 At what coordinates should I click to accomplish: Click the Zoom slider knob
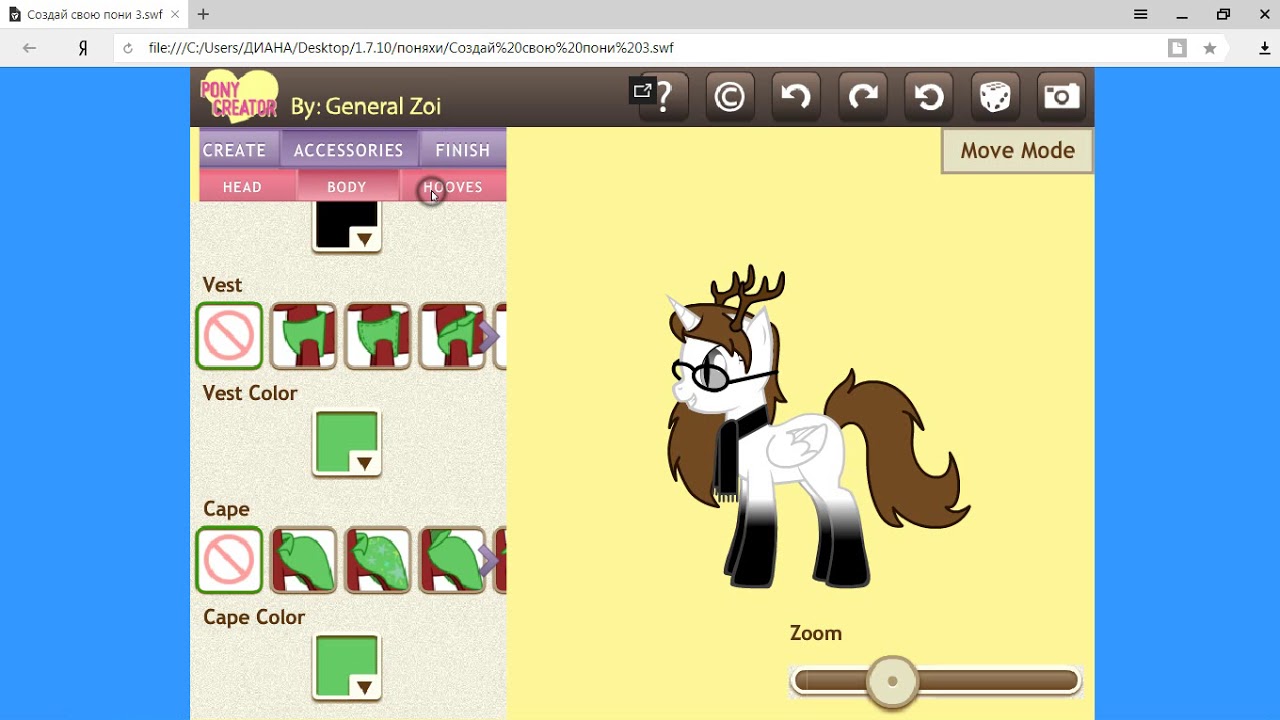coord(892,682)
